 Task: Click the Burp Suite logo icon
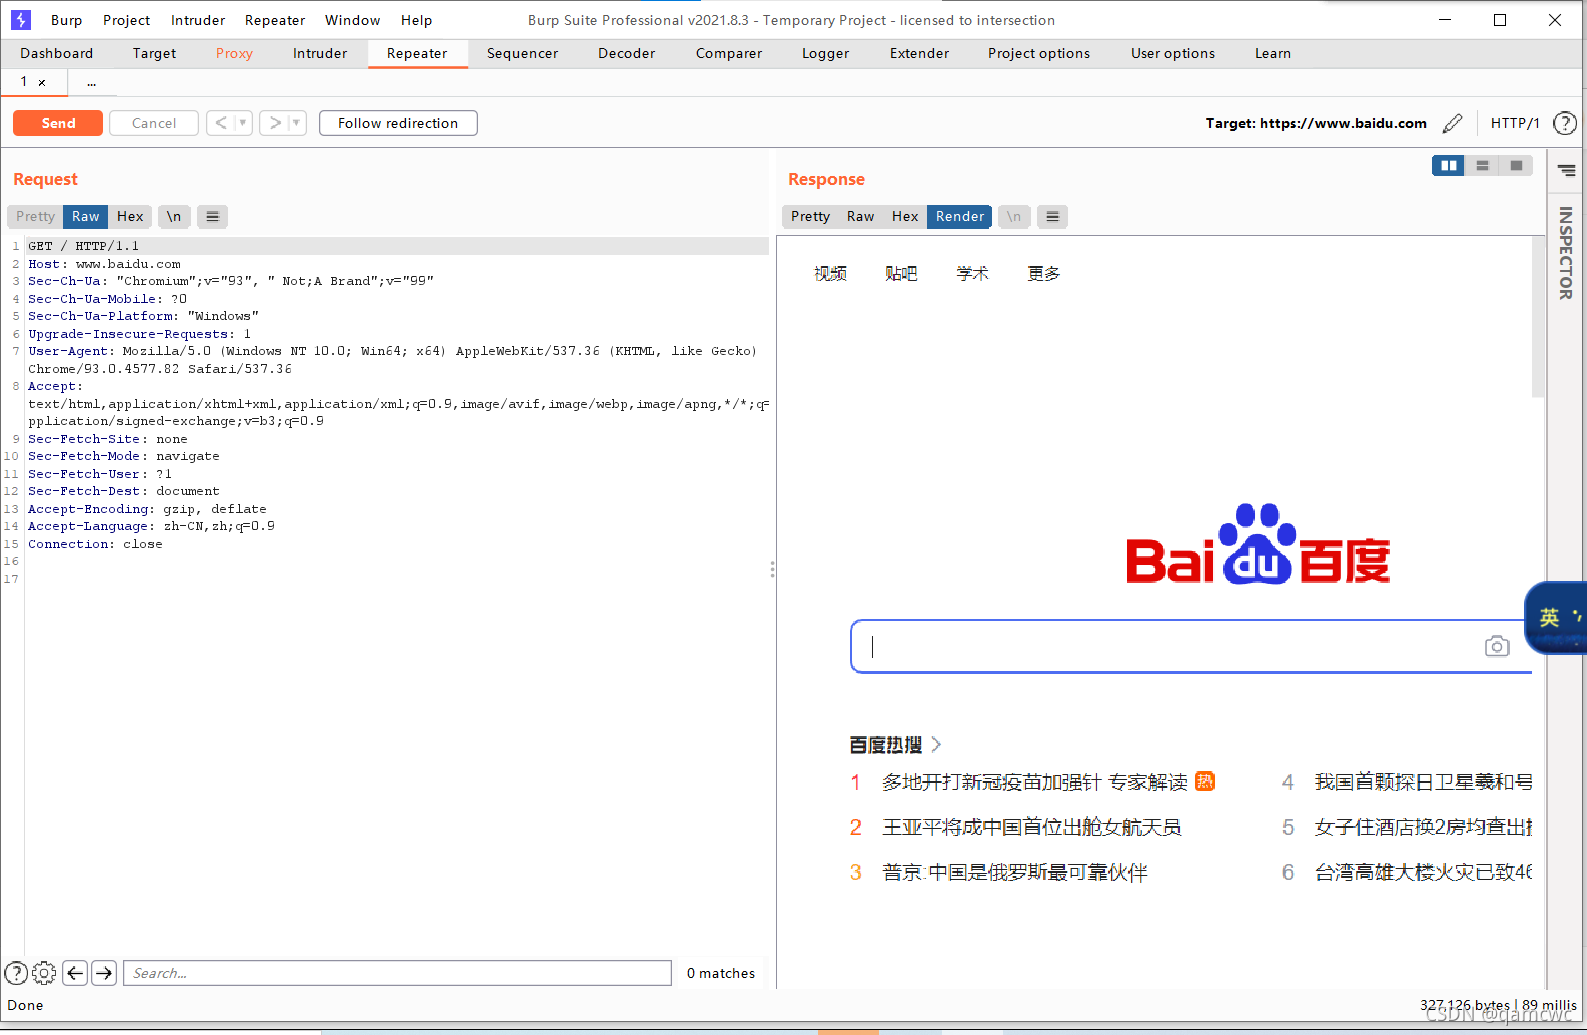pos(21,19)
